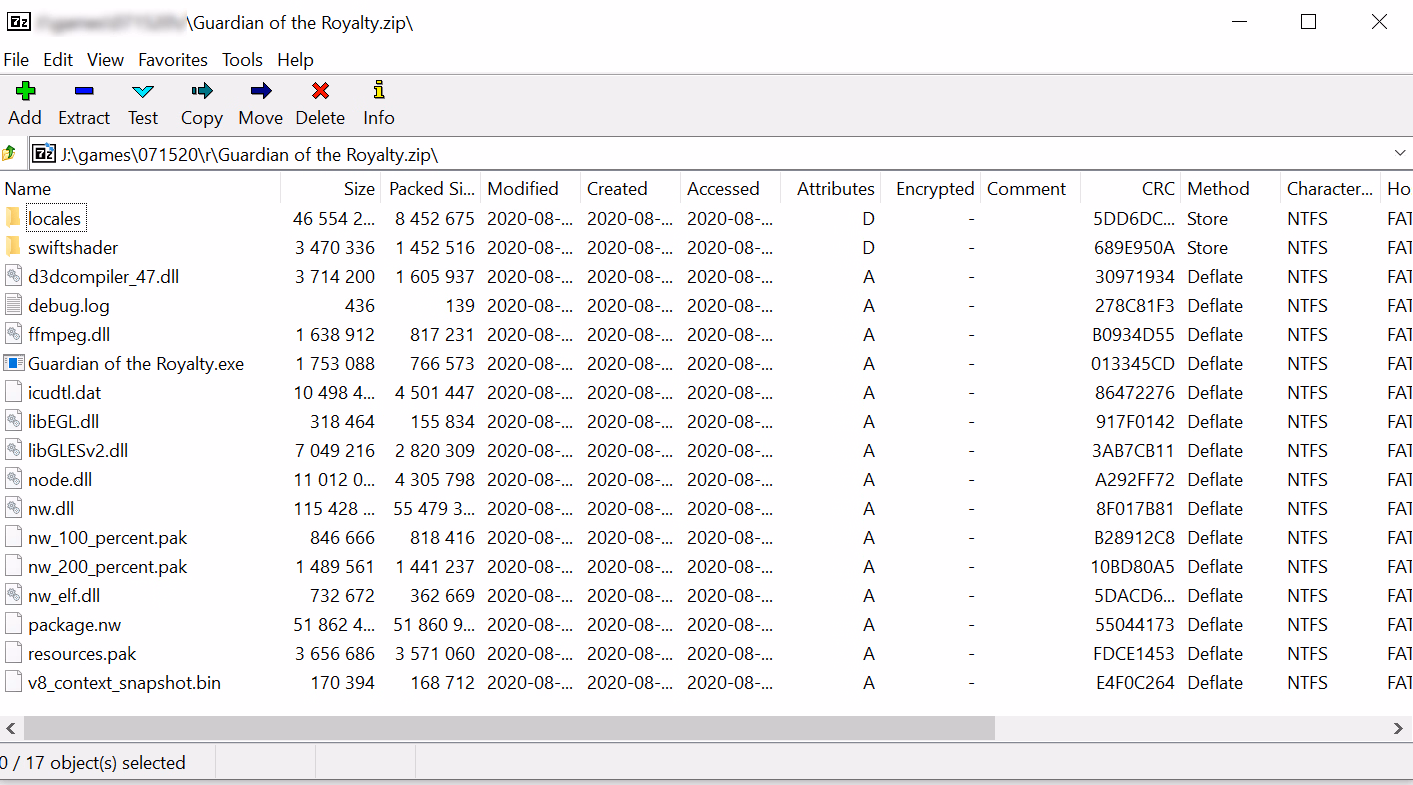The image size is (1413, 785).
Task: Select the nw.dll file icon
Action: 13,508
